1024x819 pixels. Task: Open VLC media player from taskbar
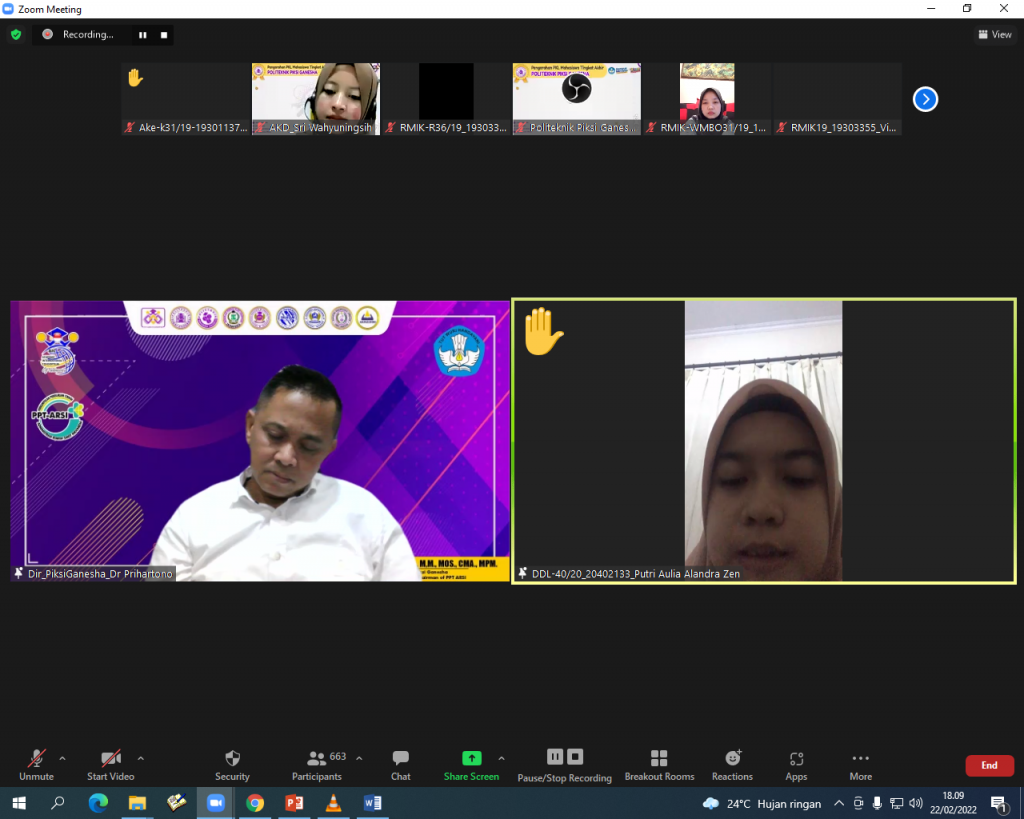[333, 803]
